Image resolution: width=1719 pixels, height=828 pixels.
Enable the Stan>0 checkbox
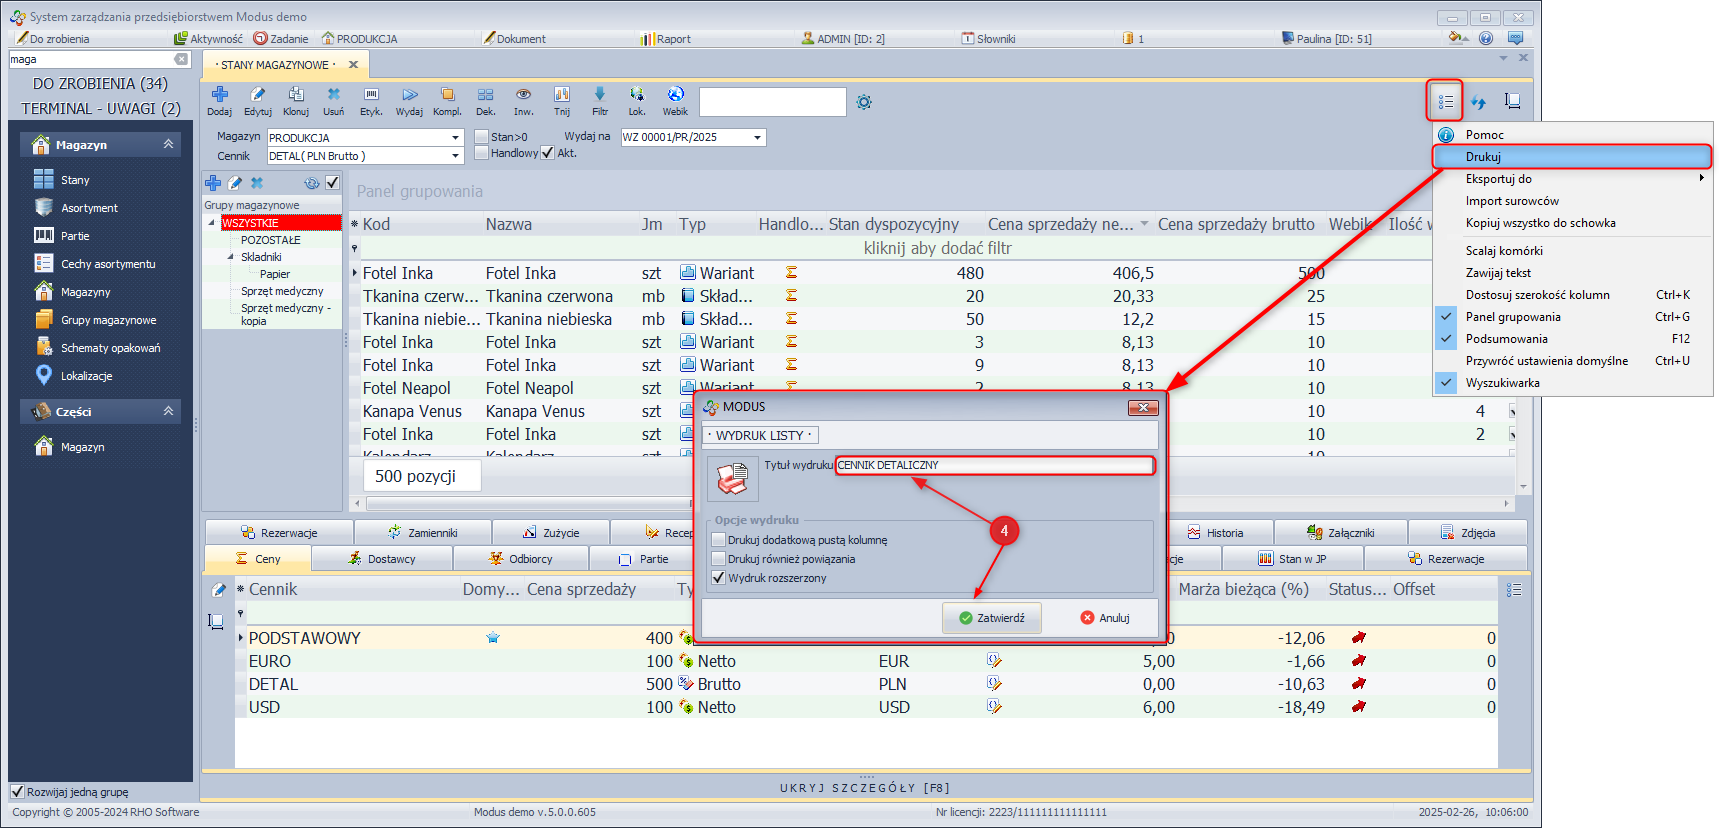[482, 137]
